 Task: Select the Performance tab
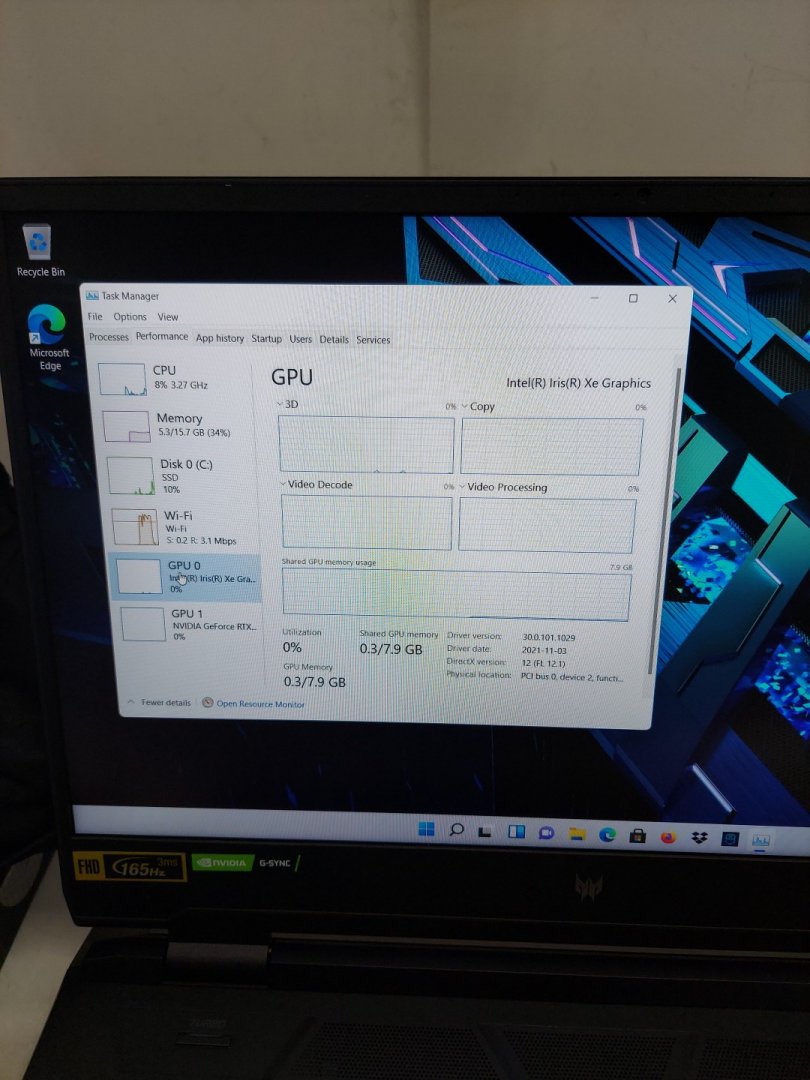tap(162, 336)
